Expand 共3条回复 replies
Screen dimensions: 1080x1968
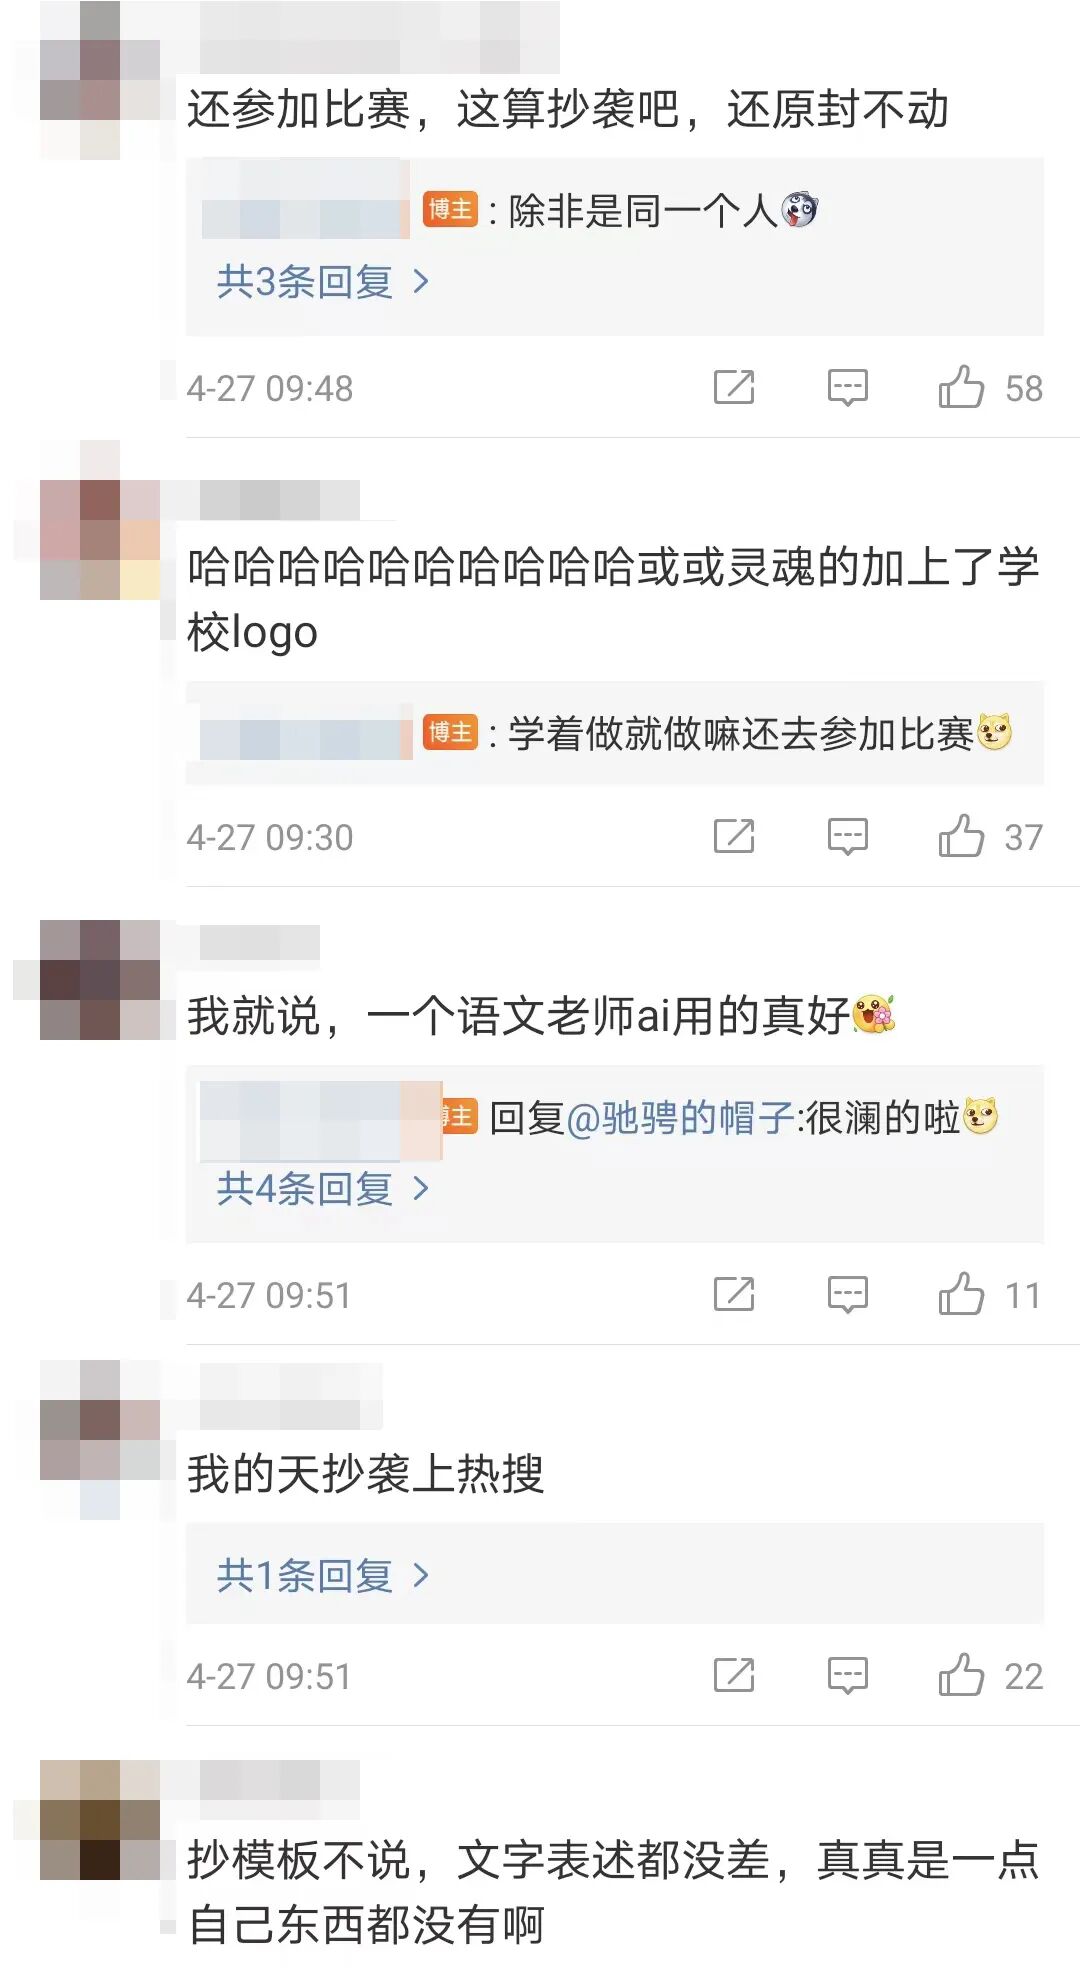coord(323,282)
